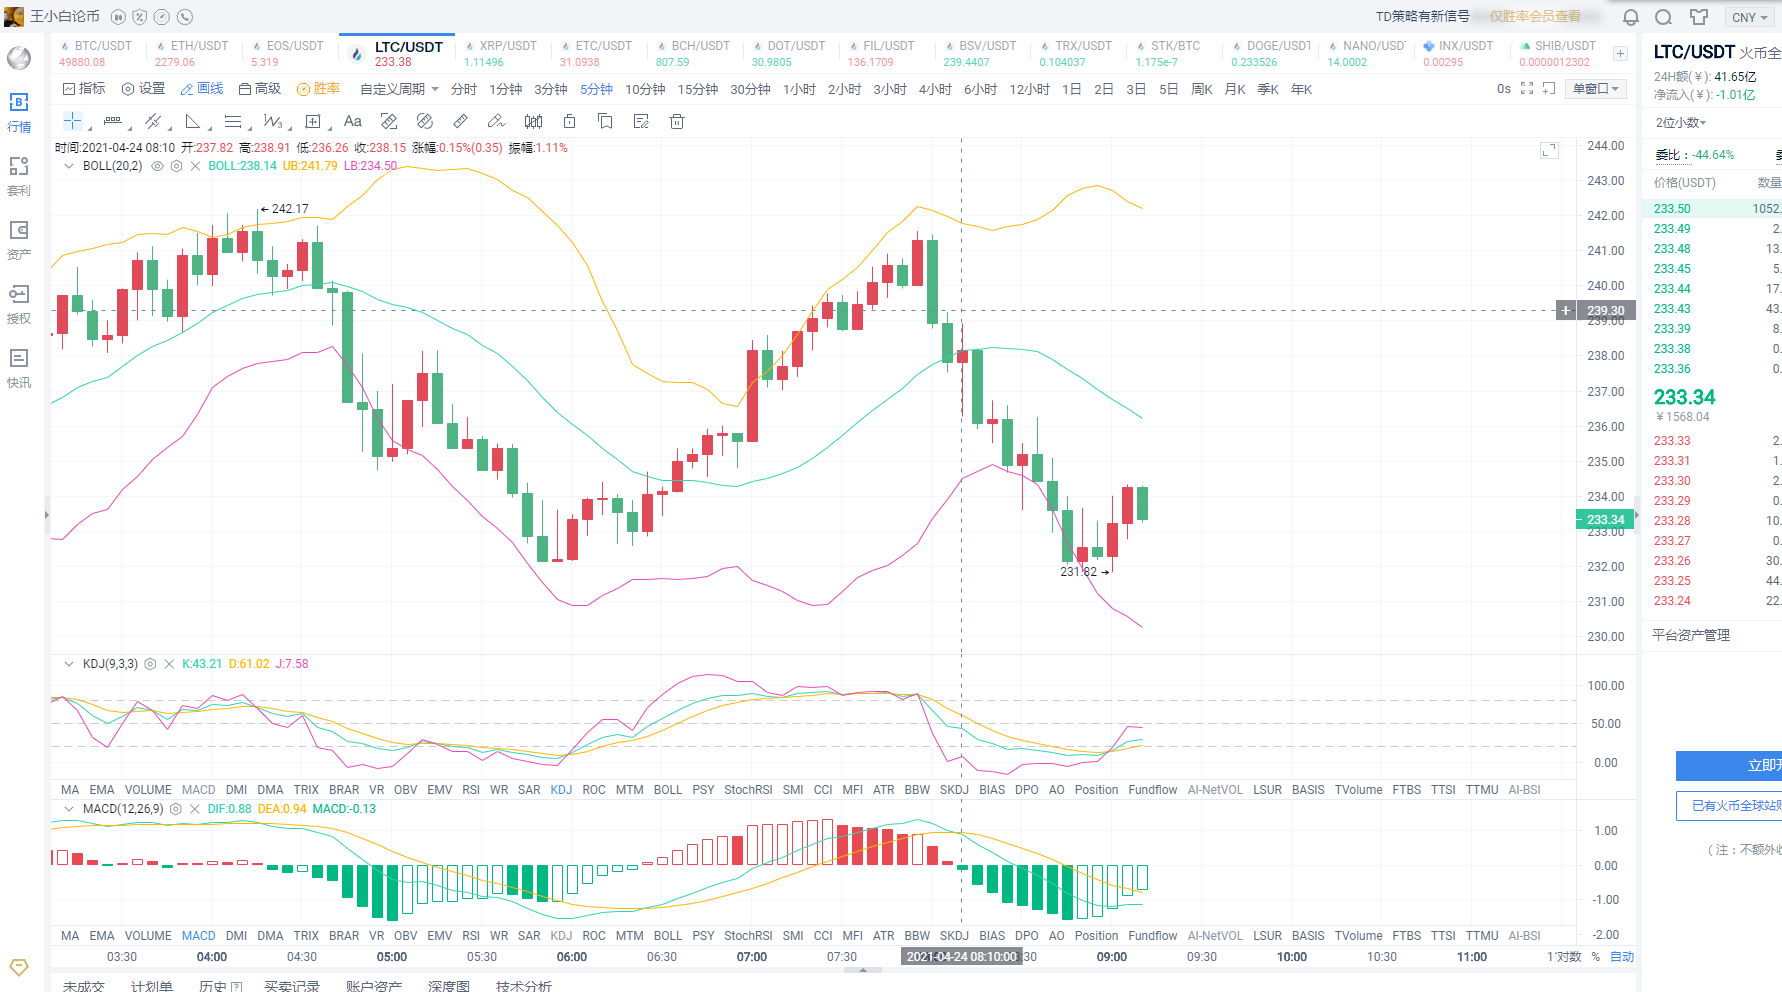This screenshot has width=1782, height=992.
Task: Open the skin theme shirt icon
Action: click(1699, 17)
